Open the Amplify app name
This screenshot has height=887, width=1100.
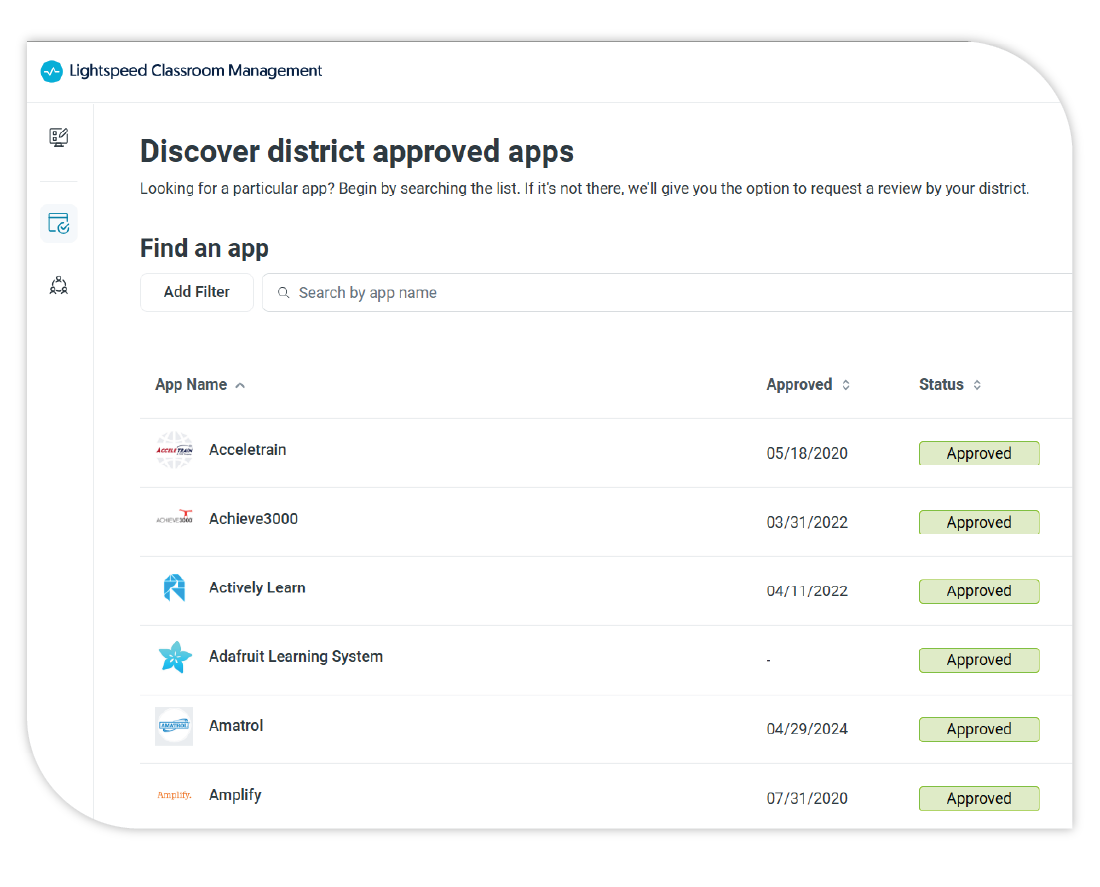pos(235,795)
